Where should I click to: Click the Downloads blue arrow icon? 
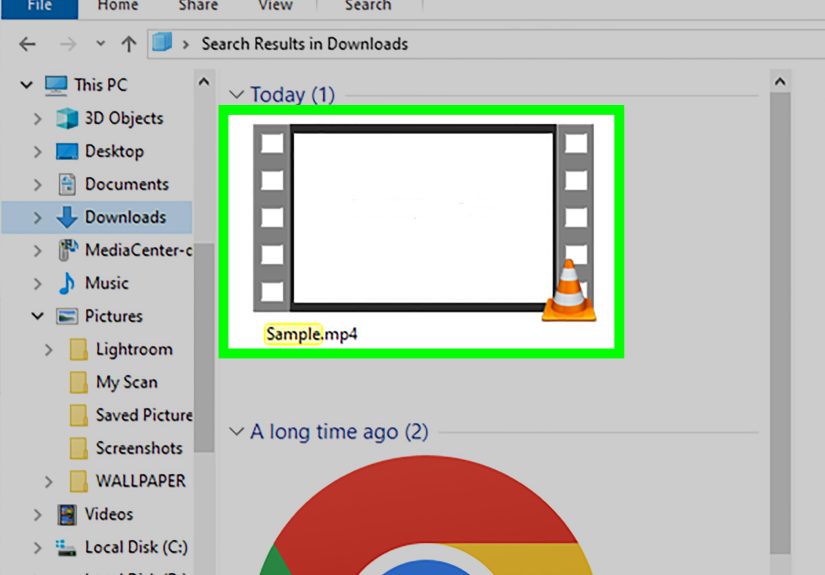[67, 217]
